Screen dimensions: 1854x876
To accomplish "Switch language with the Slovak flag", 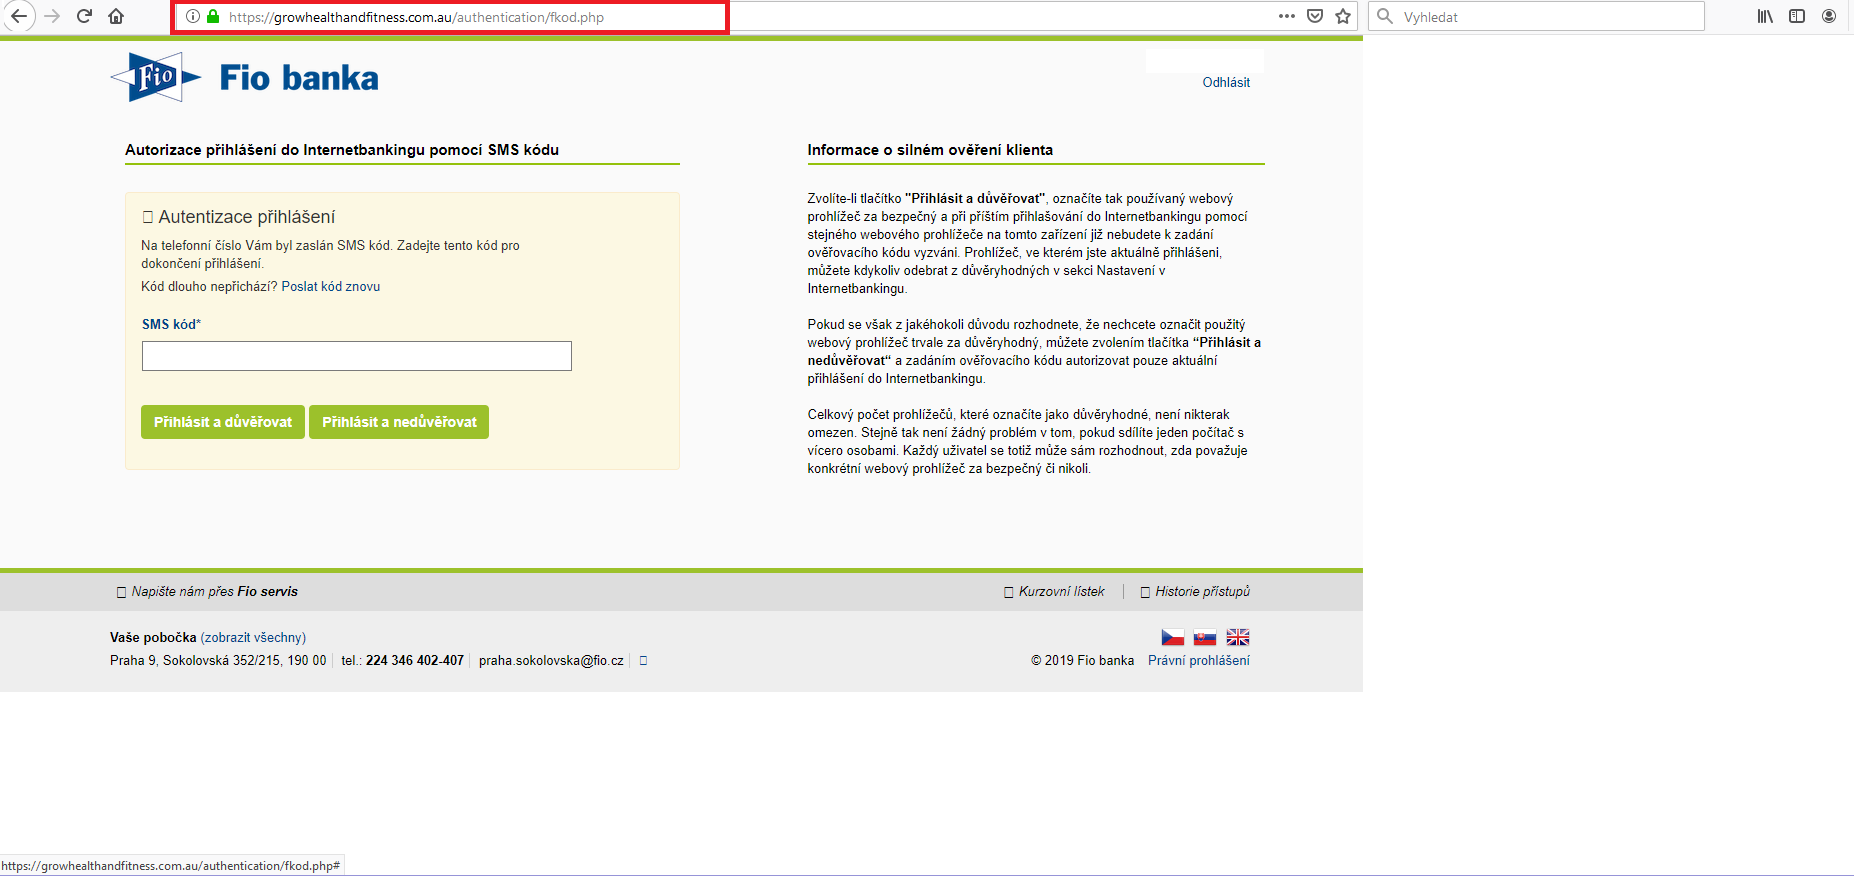I will click(1205, 637).
